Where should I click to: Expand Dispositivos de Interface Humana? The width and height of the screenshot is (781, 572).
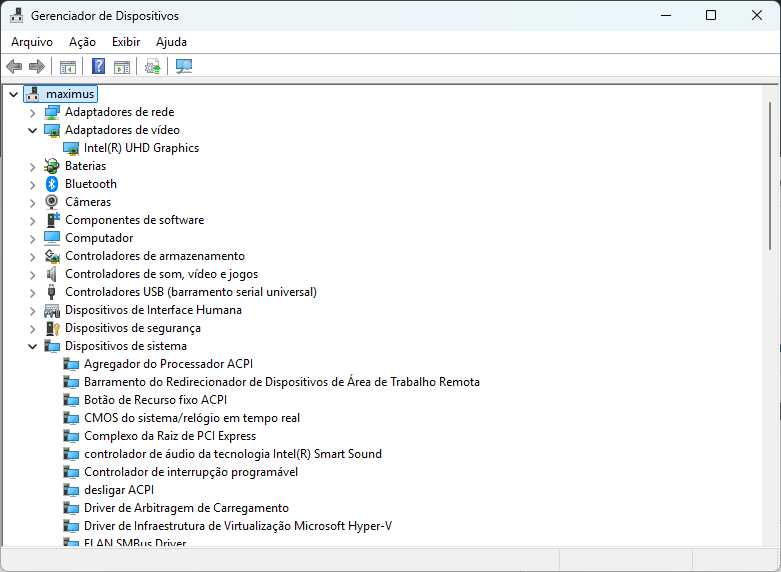coord(32,310)
